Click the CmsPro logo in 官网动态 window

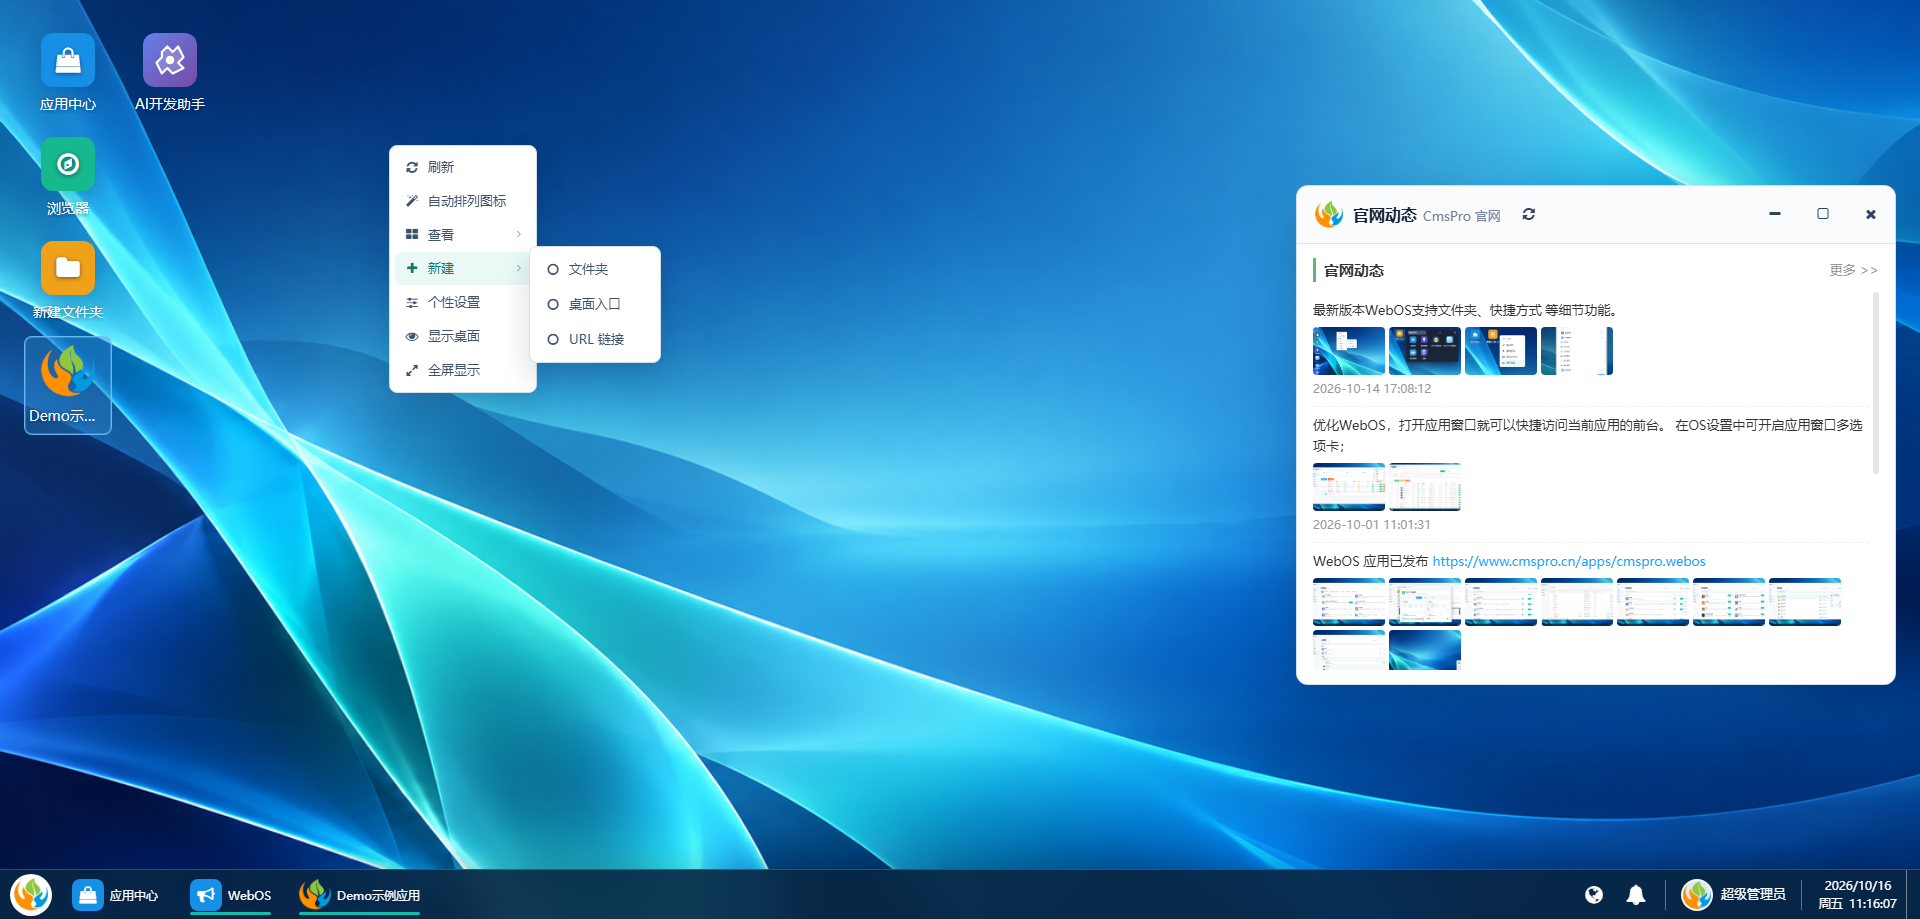coord(1329,214)
